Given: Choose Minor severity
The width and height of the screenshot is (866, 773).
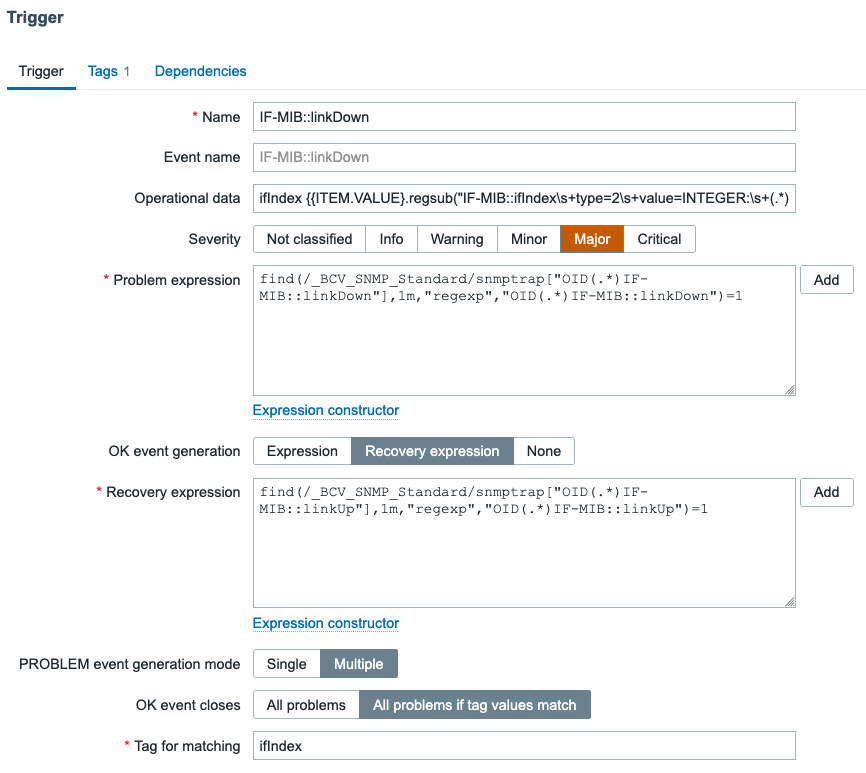Looking at the screenshot, I should pyautogui.click(x=529, y=239).
